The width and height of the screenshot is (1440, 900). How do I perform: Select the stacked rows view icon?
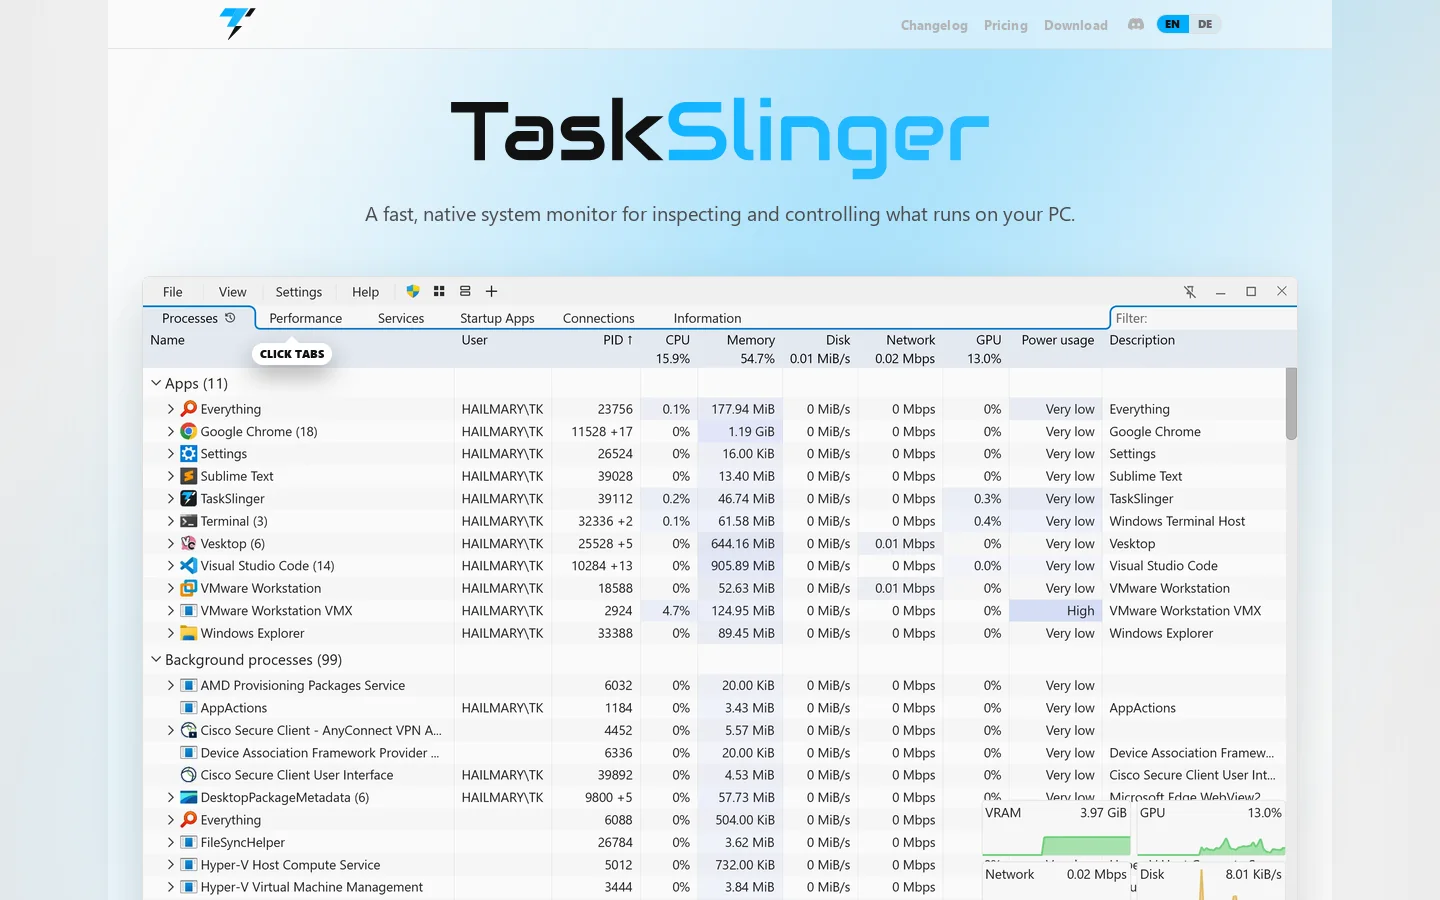[x=465, y=291]
